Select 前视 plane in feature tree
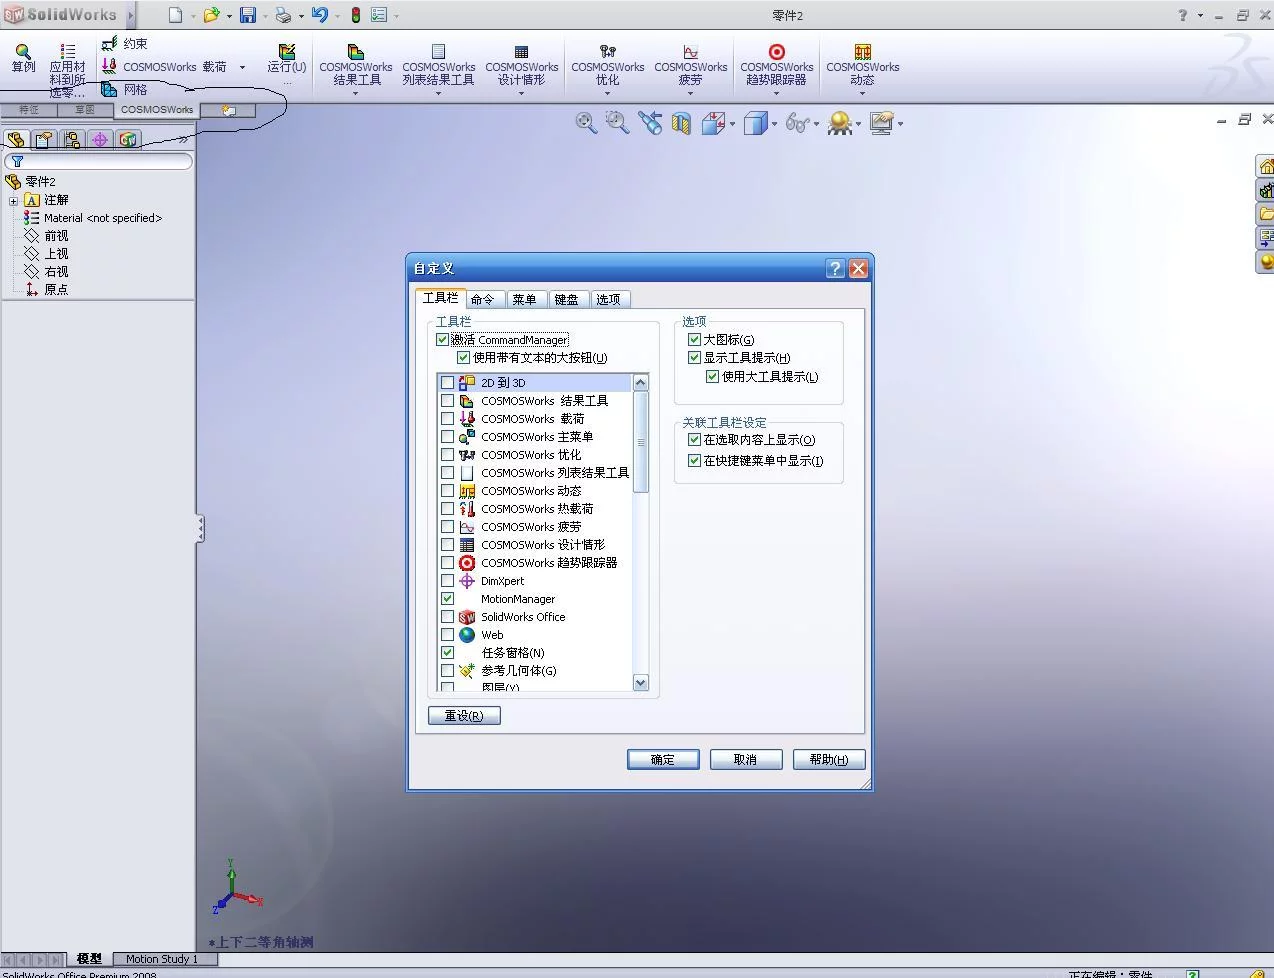The height and width of the screenshot is (978, 1274). pyautogui.click(x=47, y=236)
